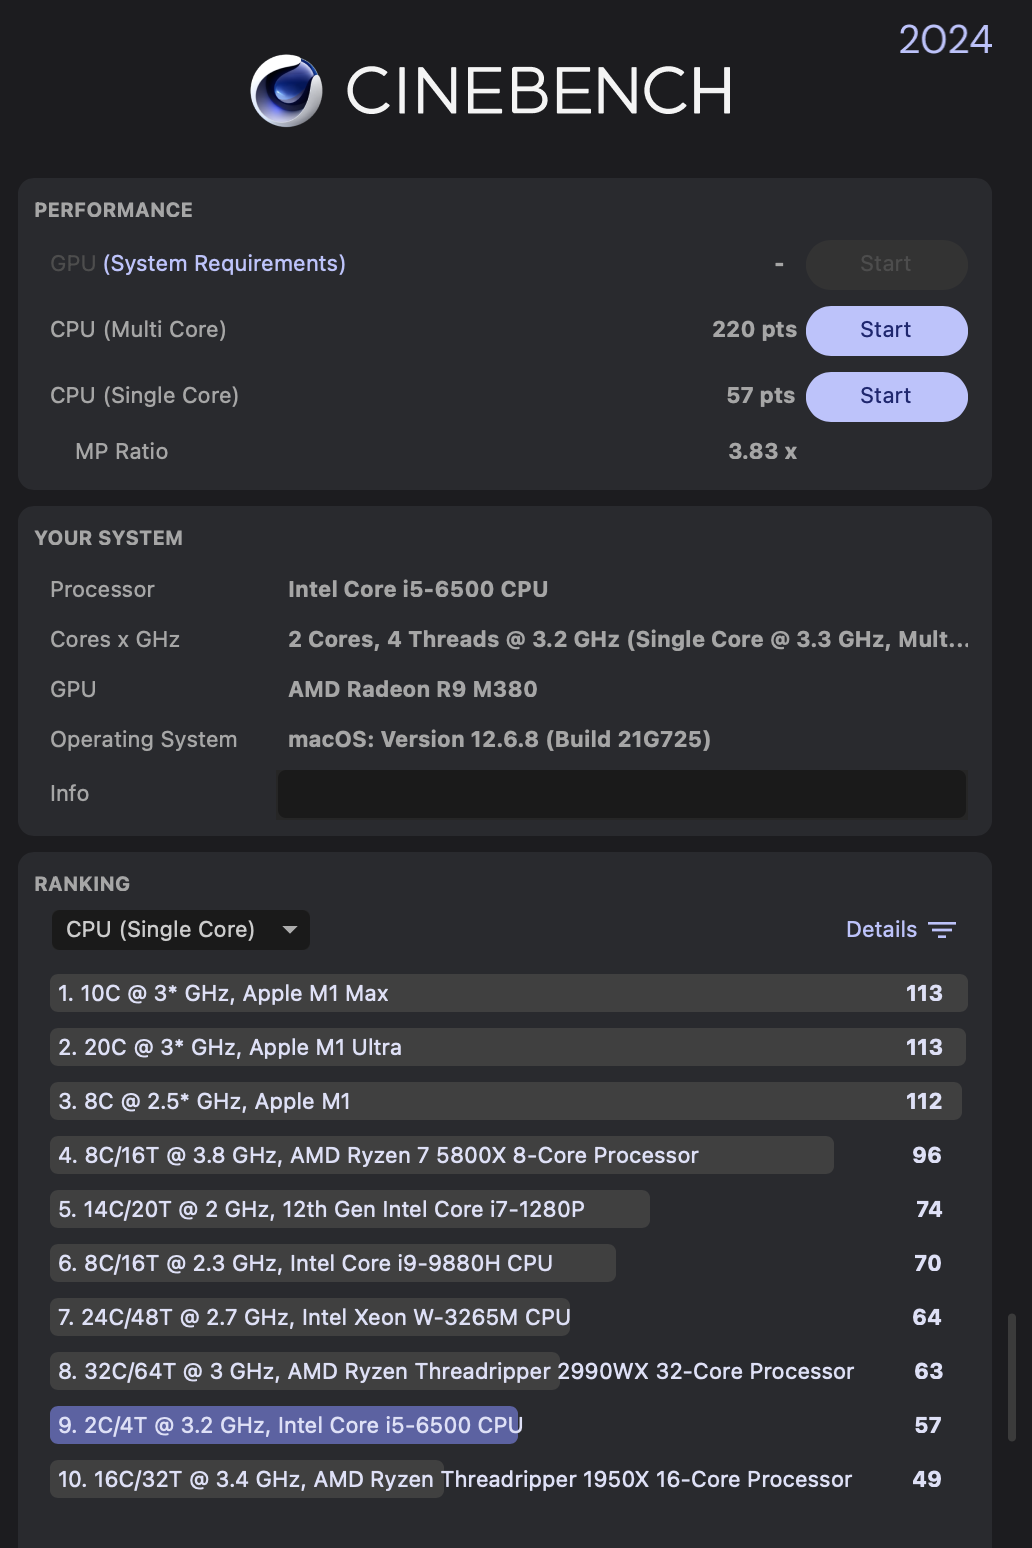Select the AMD Ryzen 7 5800X ranking bar
This screenshot has height=1548, width=1032.
(441, 1155)
